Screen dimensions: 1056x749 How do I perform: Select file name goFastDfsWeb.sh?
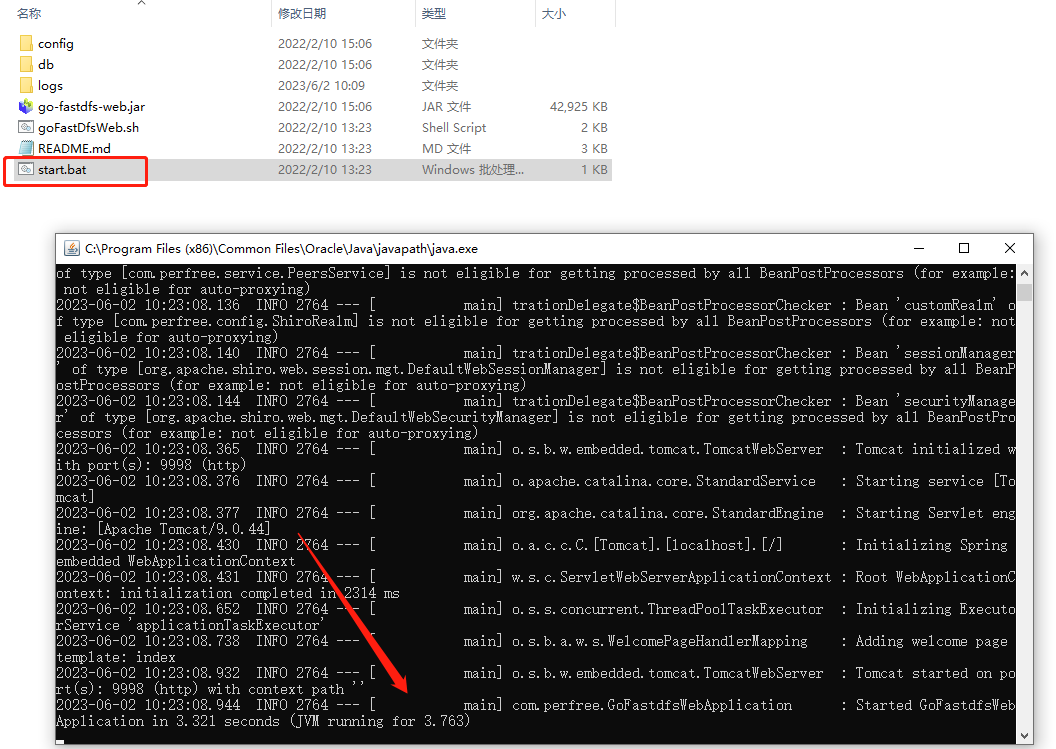88,127
